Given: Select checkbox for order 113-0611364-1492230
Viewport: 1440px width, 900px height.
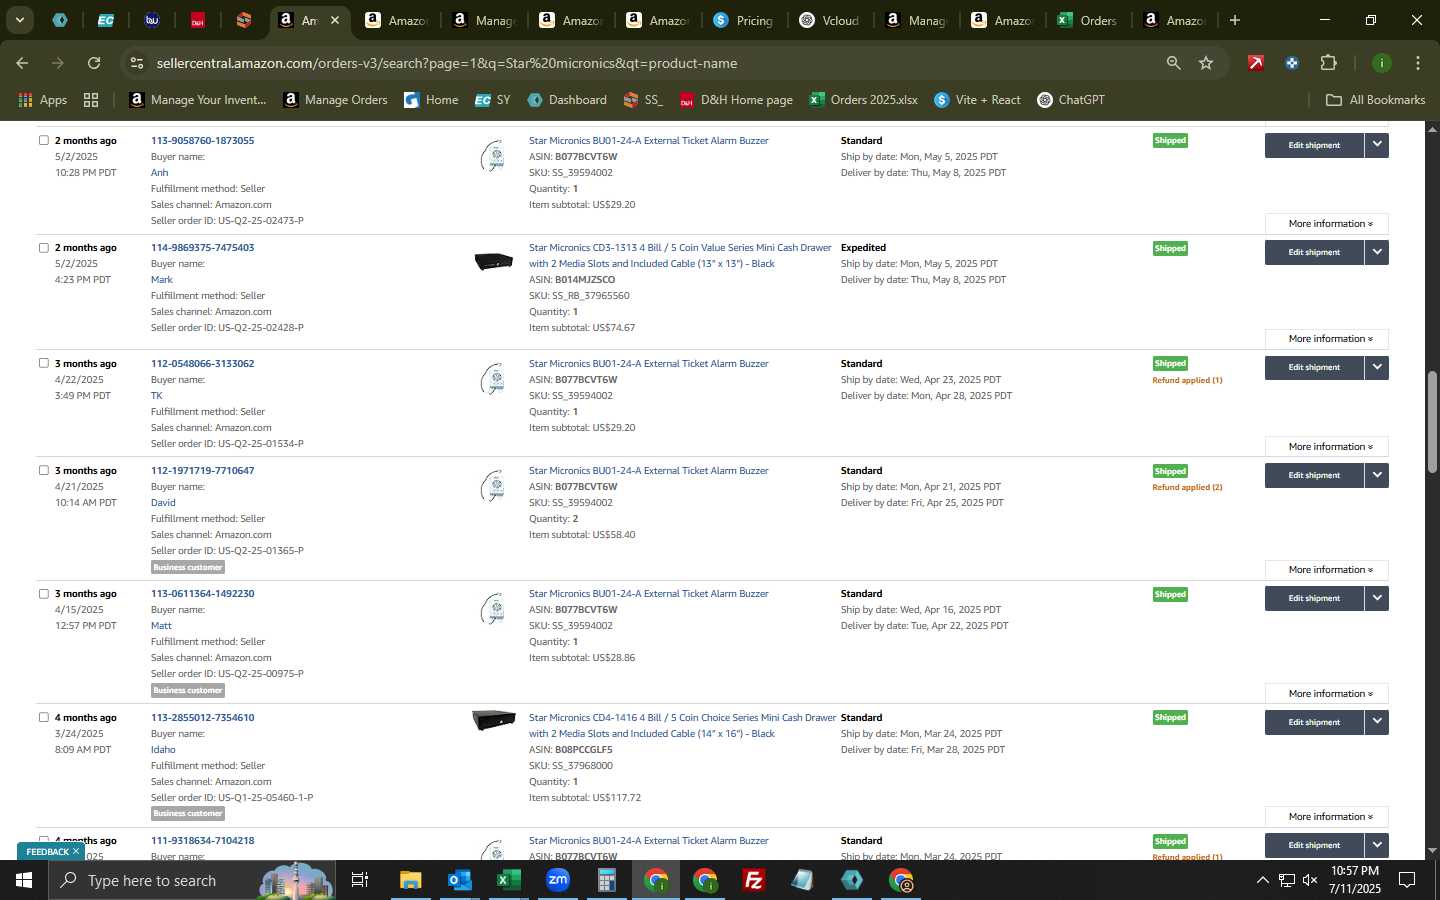Looking at the screenshot, I should coord(43,593).
